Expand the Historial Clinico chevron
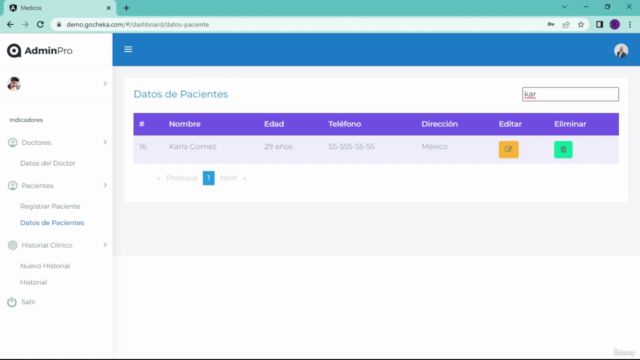This screenshot has height=360, width=640. [x=105, y=245]
